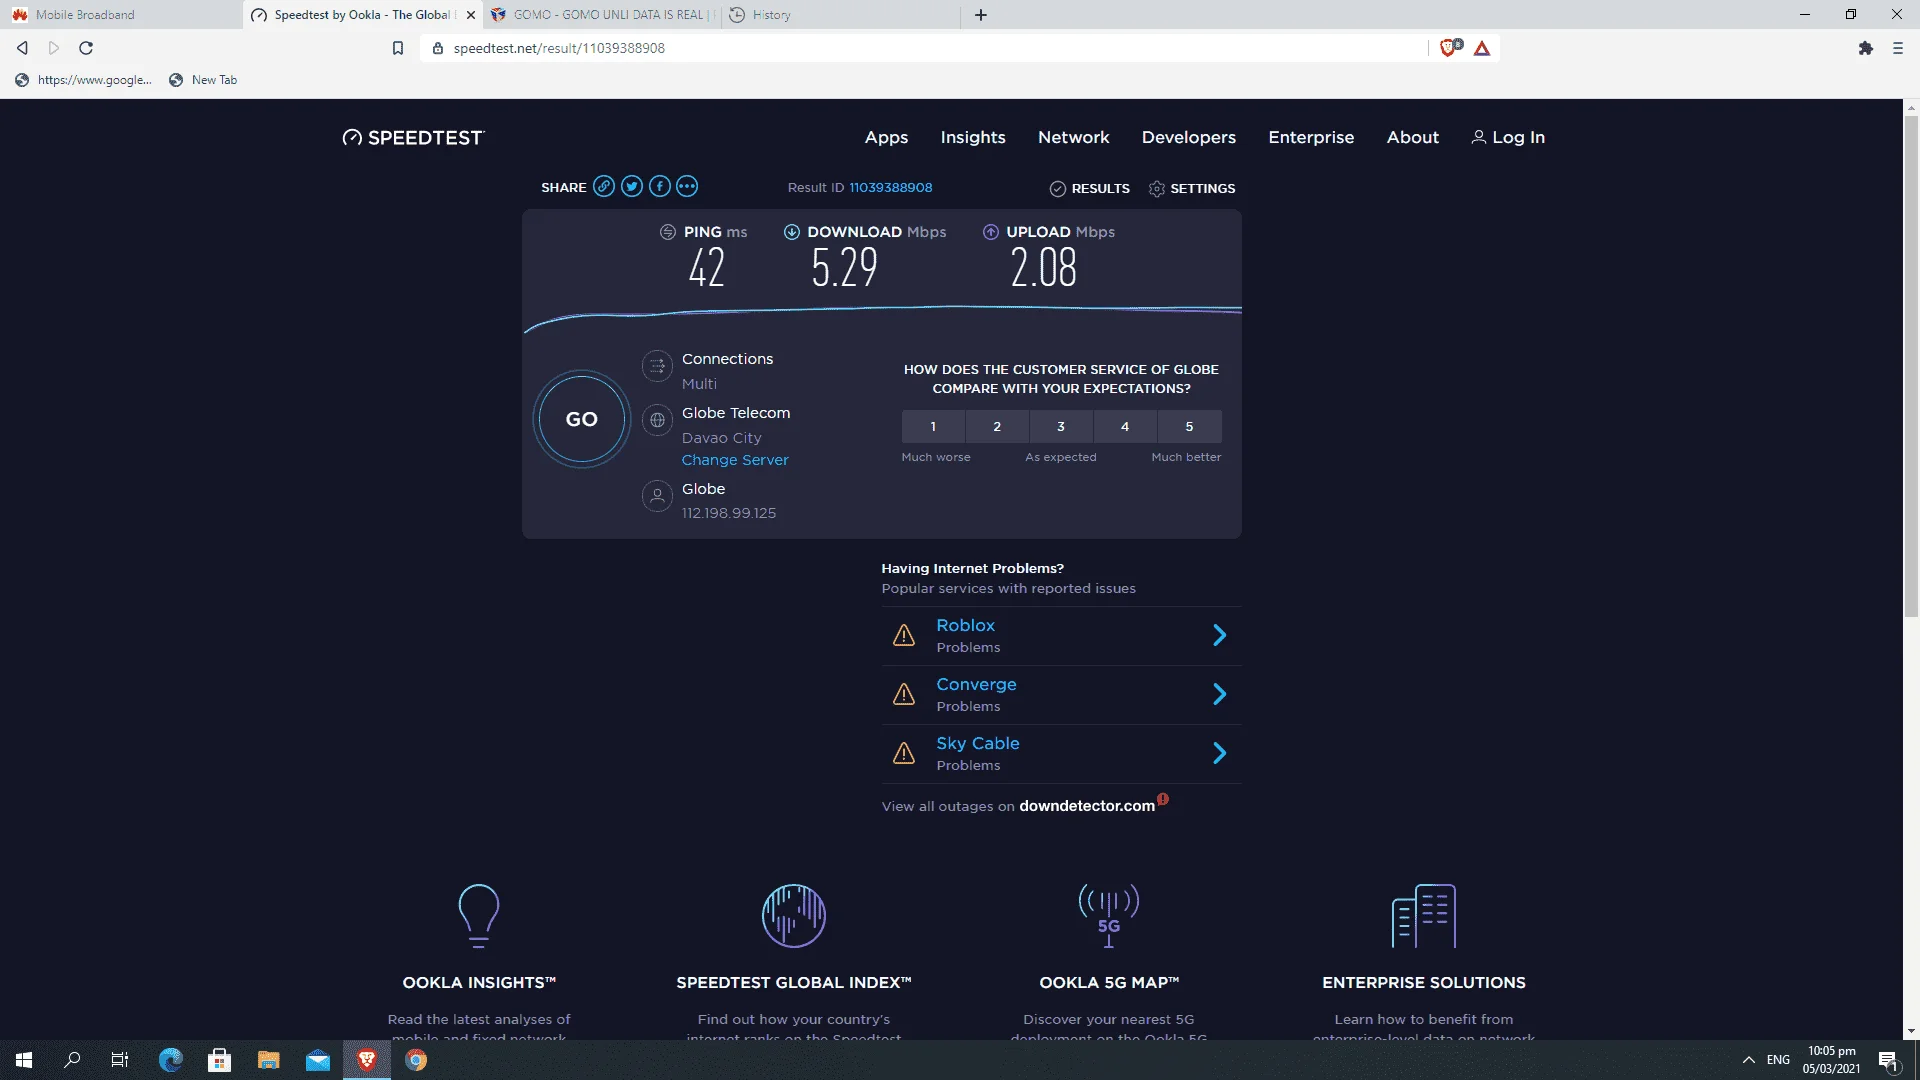Open the Developers menu

[1188, 138]
